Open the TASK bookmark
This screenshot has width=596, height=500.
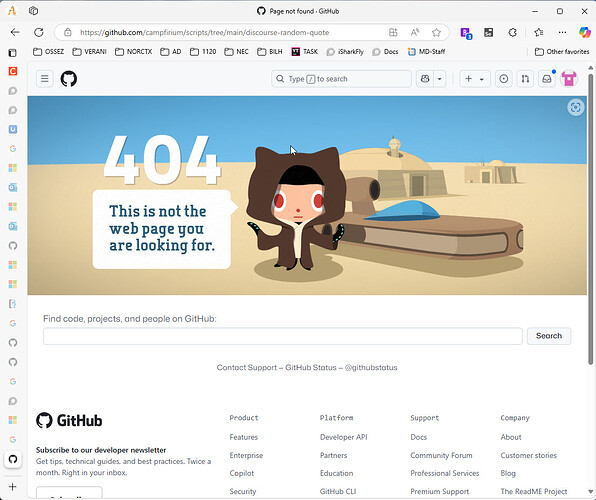point(304,52)
